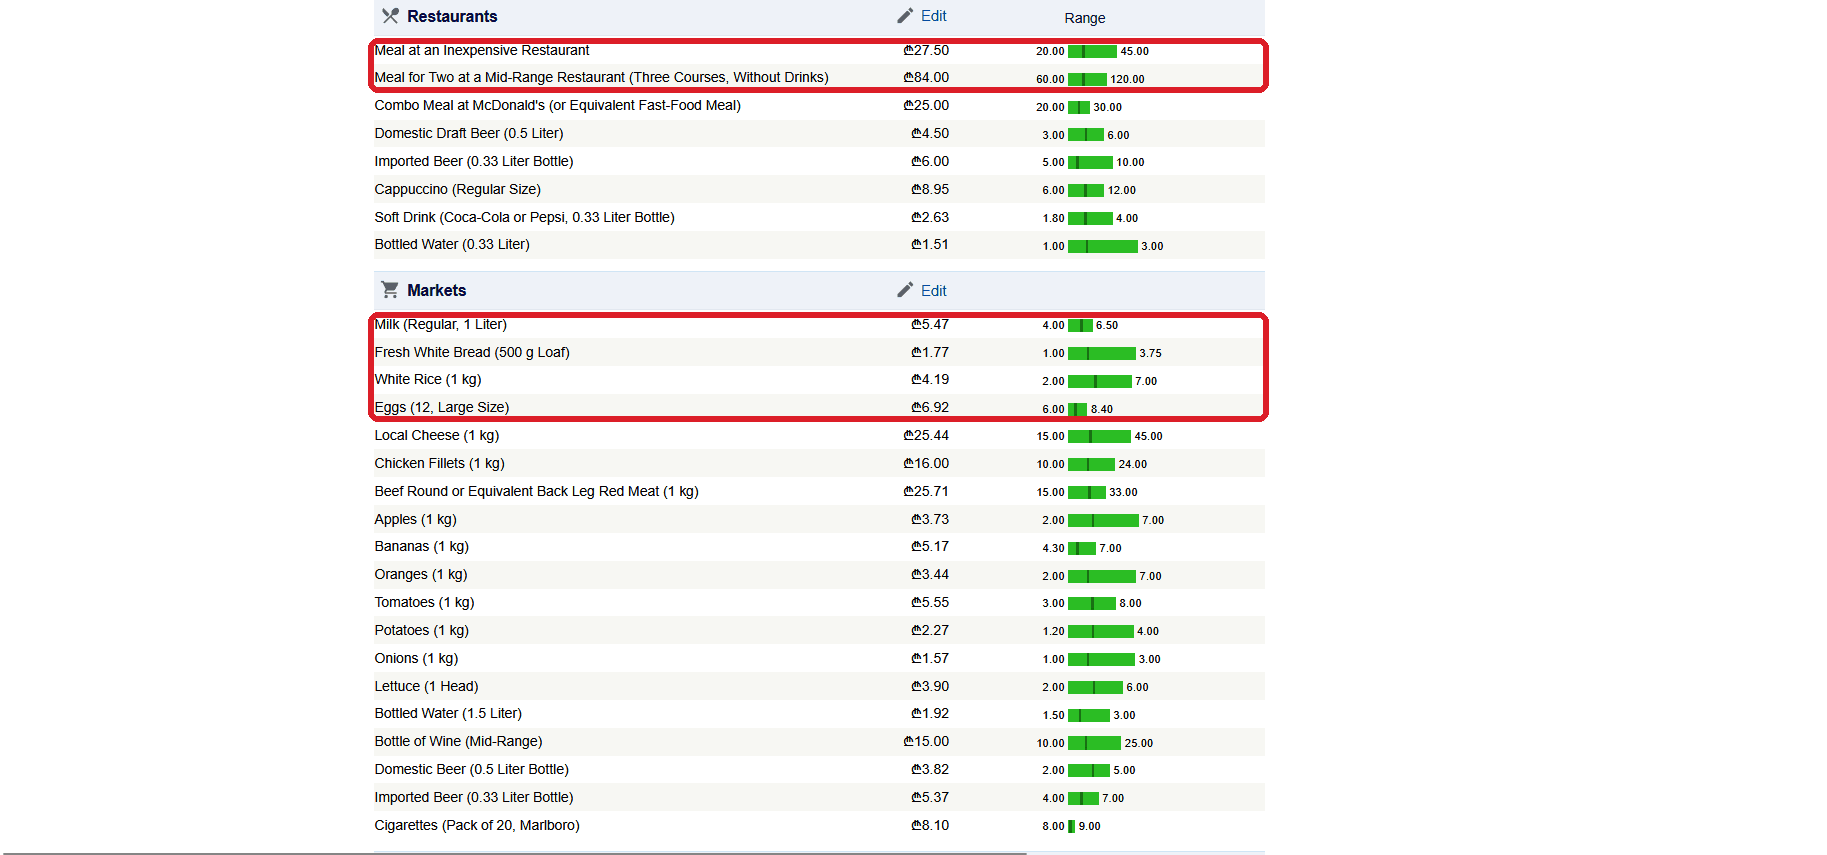
Task: Click the Restaurants fork-and-knife icon
Action: [x=390, y=16]
